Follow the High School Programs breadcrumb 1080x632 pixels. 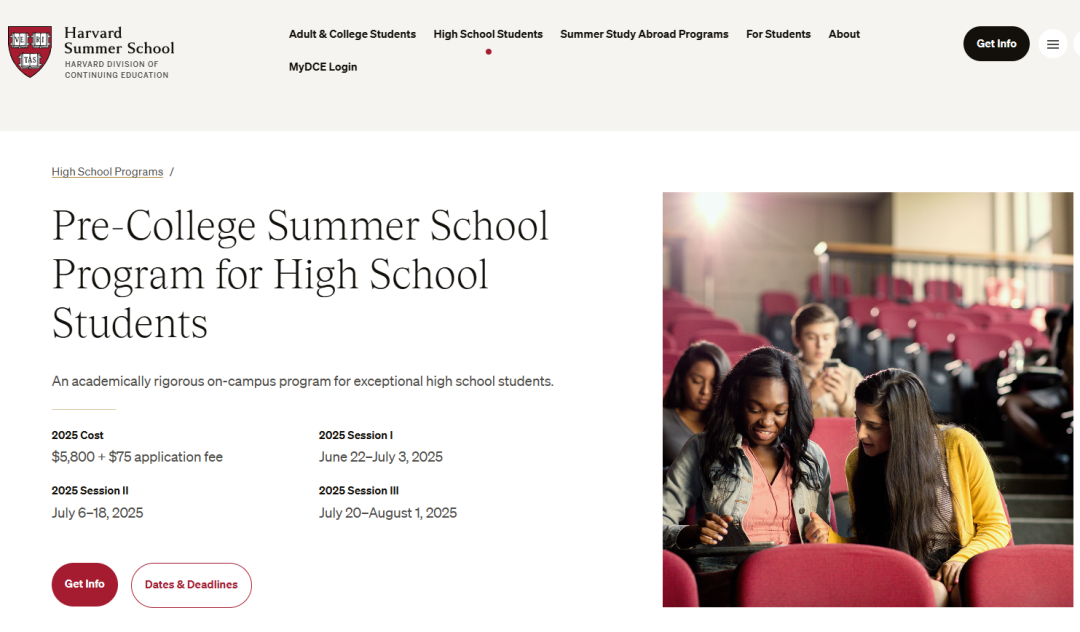(107, 171)
